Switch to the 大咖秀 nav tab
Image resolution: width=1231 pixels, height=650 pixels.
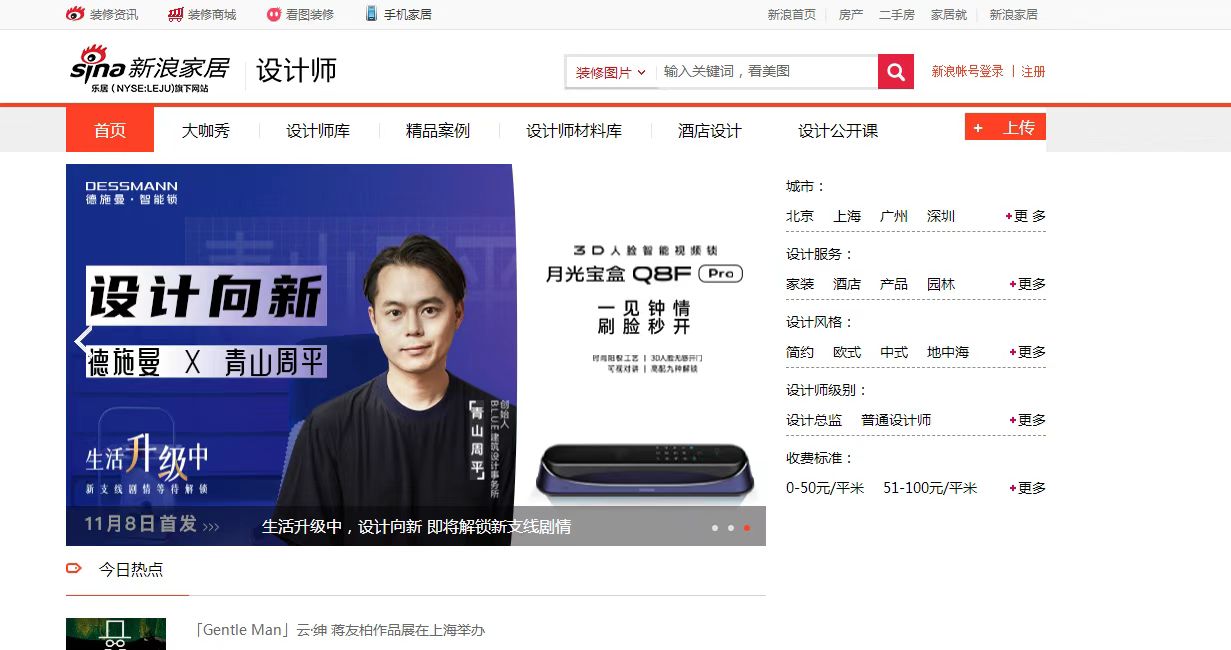tap(206, 130)
